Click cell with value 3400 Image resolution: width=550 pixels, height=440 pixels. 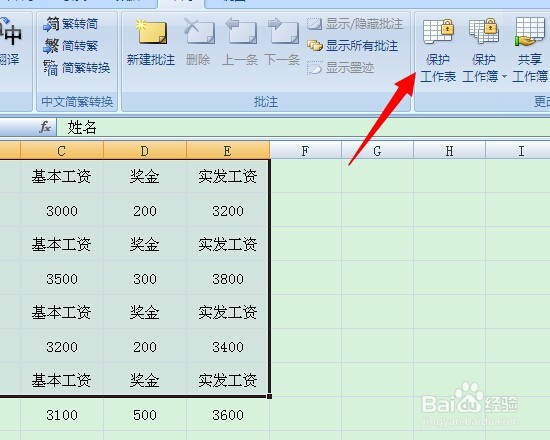click(x=228, y=347)
